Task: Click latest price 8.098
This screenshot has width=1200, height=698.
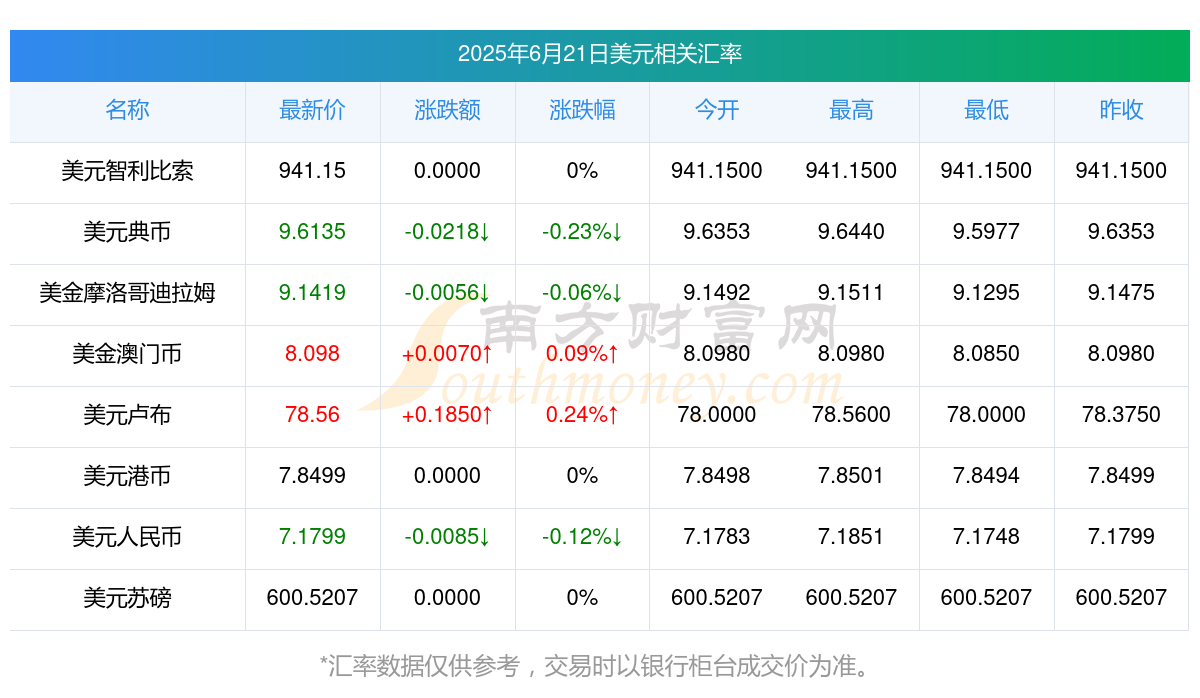Action: (312, 354)
